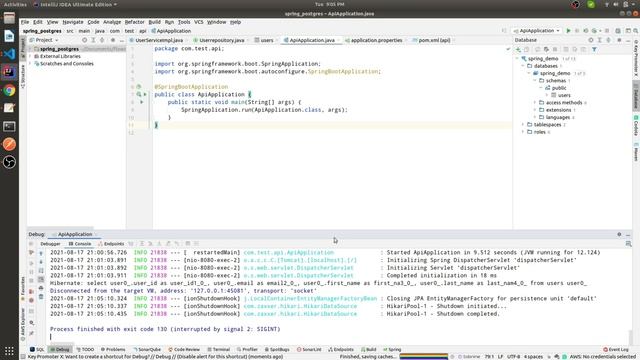Open Project panel settings gear
The height and width of the screenshot is (360, 640).
click(x=113, y=40)
